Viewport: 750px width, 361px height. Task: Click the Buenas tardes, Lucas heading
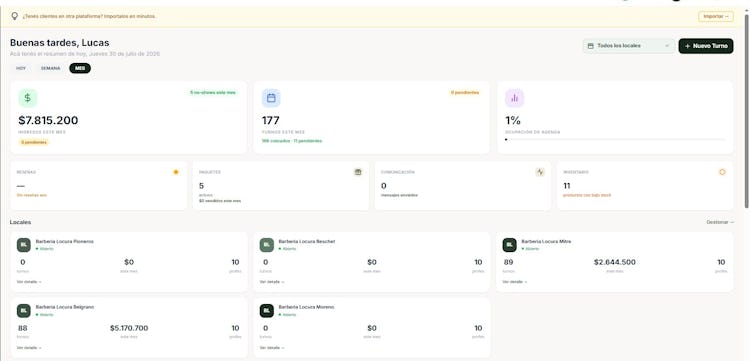pos(59,43)
